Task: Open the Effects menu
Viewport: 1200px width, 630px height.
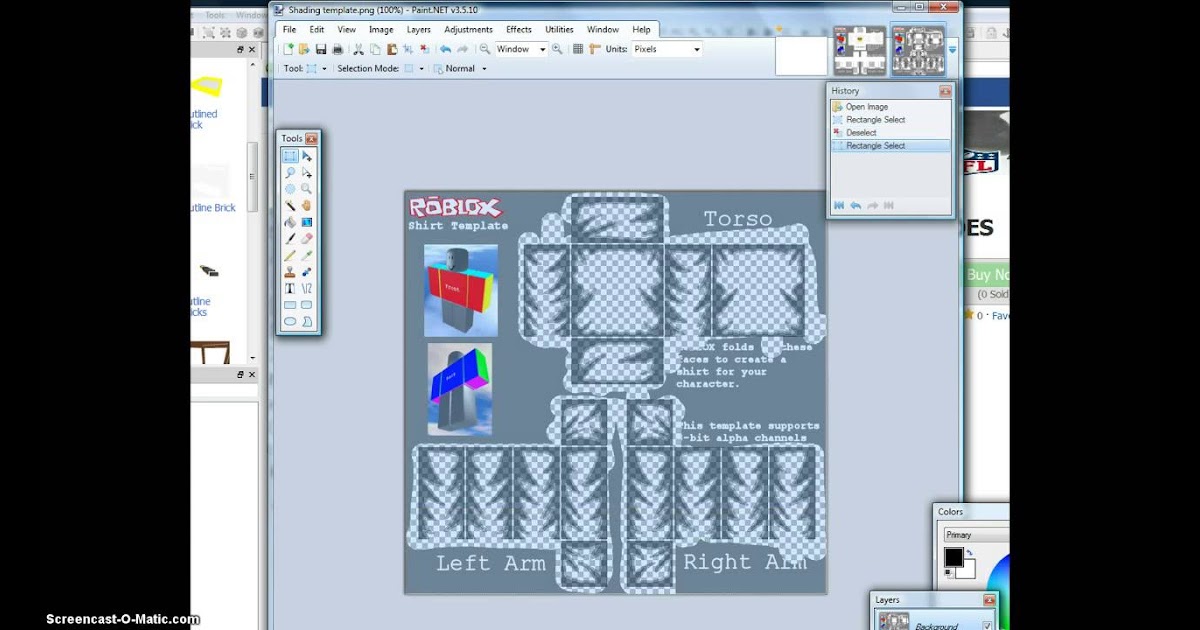Action: pyautogui.click(x=519, y=29)
